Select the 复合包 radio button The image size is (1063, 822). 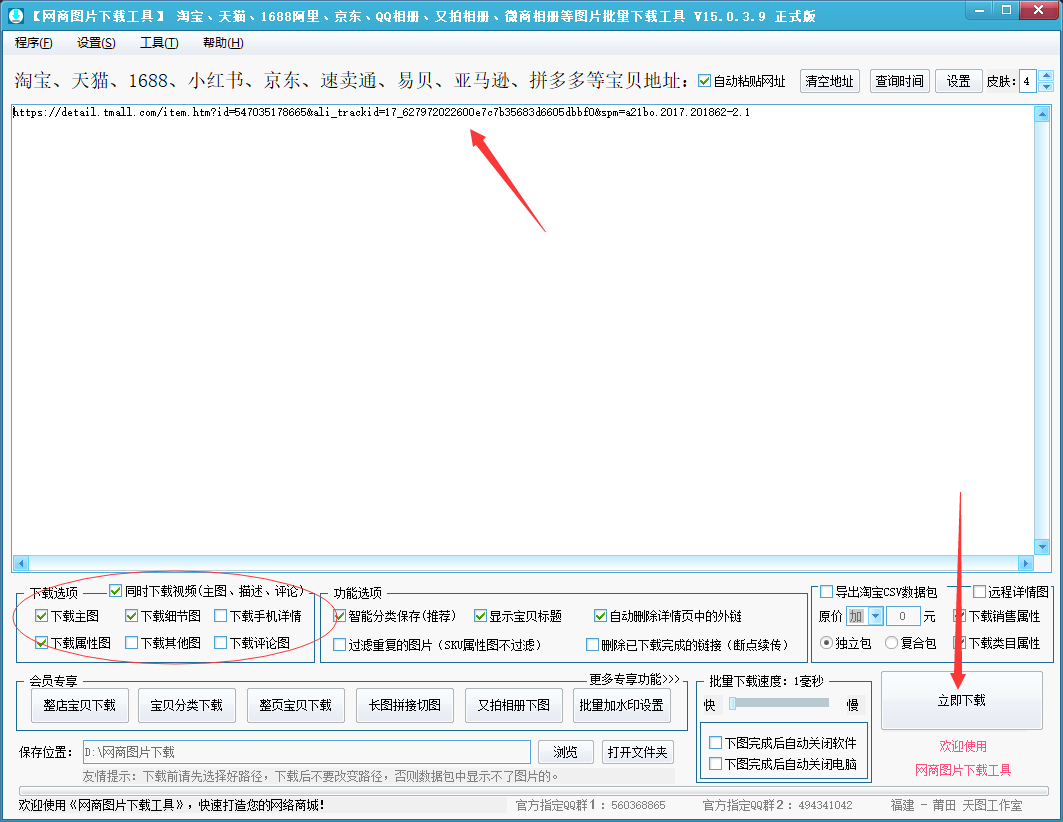891,642
